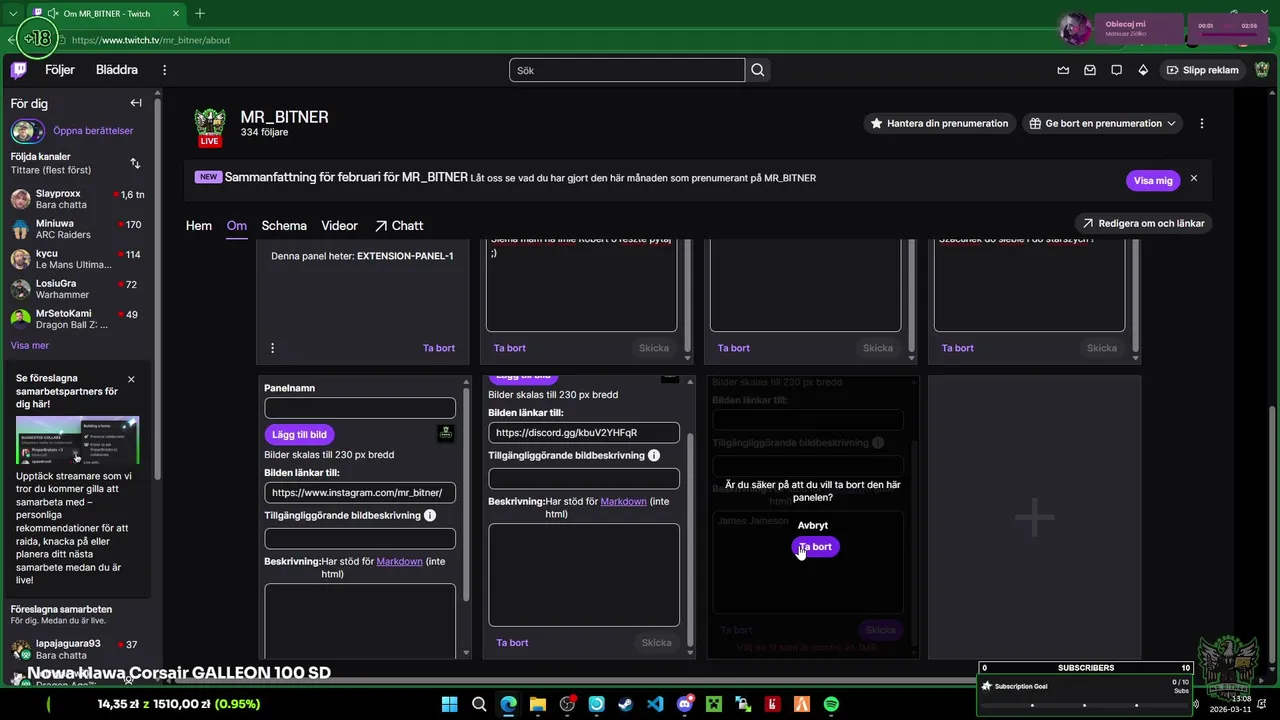The height and width of the screenshot is (720, 1280).
Task: Add a new panel with plus
Action: pos(1034,517)
